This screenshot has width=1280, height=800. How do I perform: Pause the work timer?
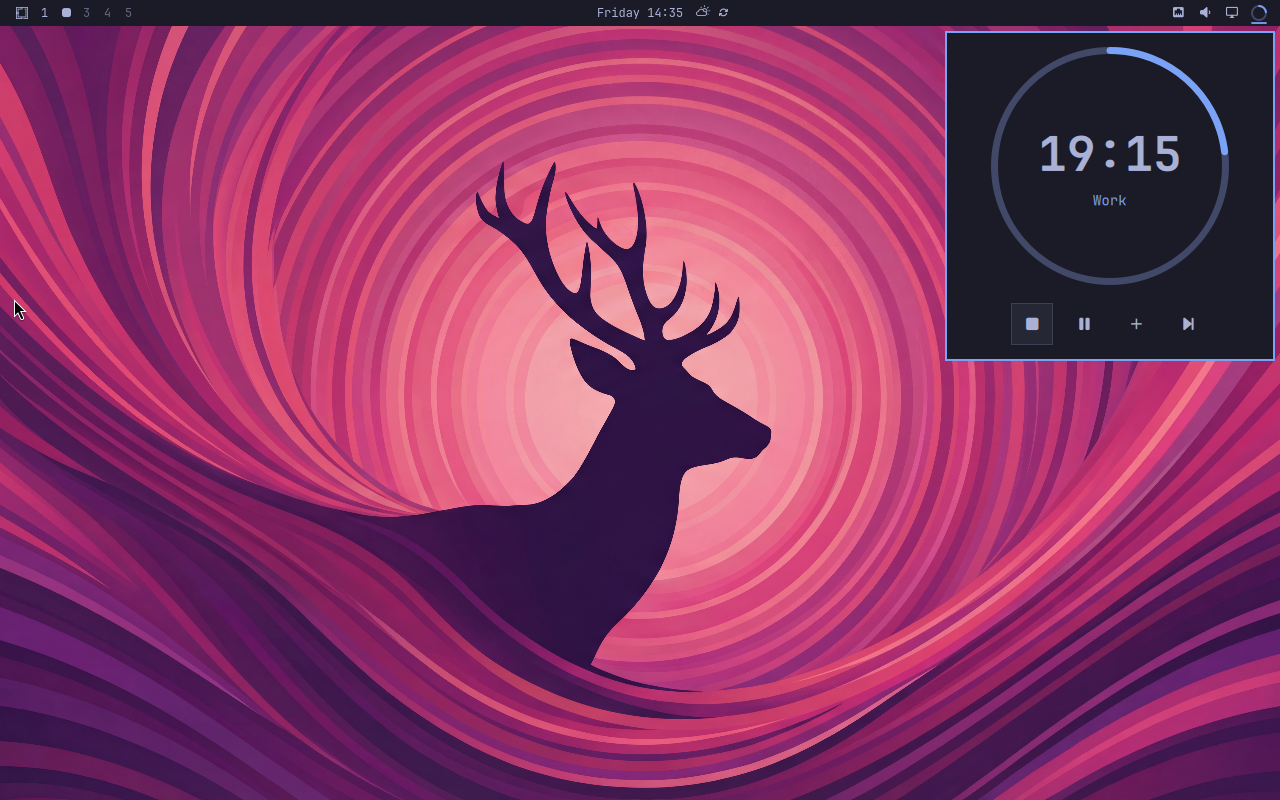coord(1084,324)
